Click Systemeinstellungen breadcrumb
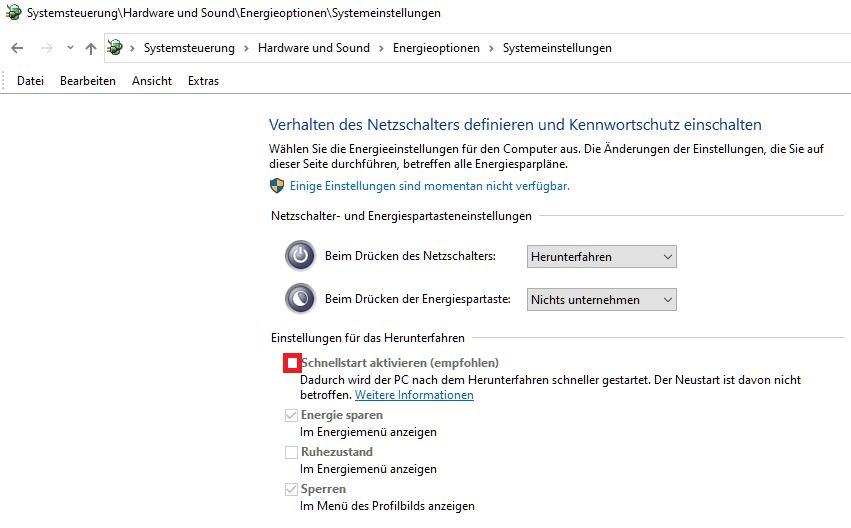 [557, 48]
